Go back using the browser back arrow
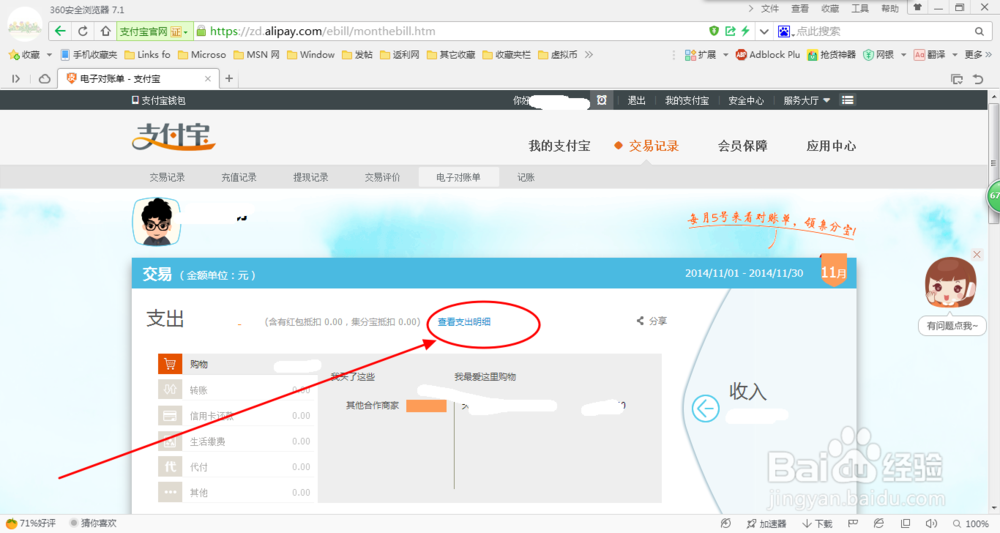This screenshot has height=533, width=1000. (x=60, y=31)
